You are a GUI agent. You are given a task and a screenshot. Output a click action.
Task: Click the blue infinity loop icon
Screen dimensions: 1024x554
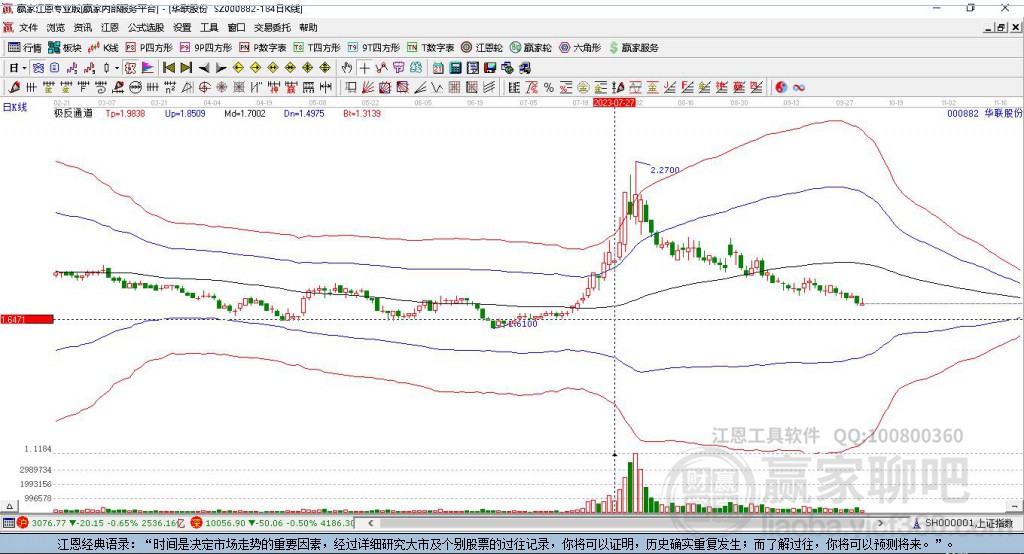point(799,87)
